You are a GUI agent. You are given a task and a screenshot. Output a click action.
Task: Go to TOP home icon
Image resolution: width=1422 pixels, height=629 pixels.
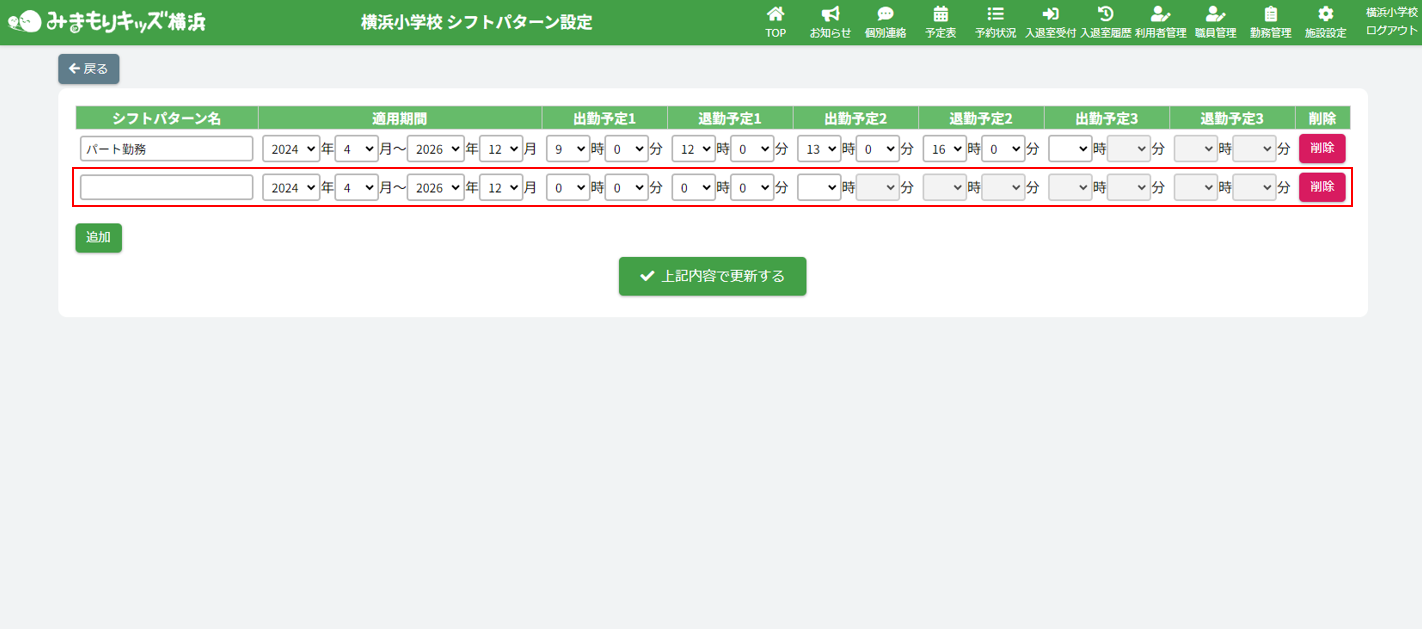tap(775, 14)
